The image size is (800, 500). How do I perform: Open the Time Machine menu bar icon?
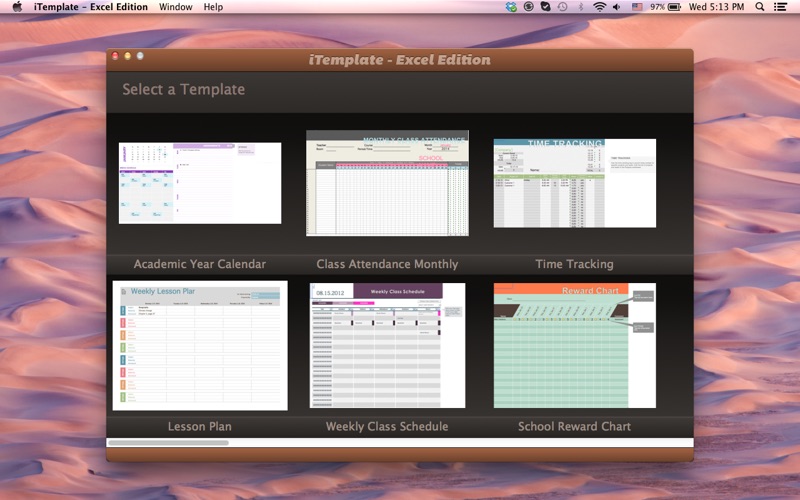(x=563, y=7)
